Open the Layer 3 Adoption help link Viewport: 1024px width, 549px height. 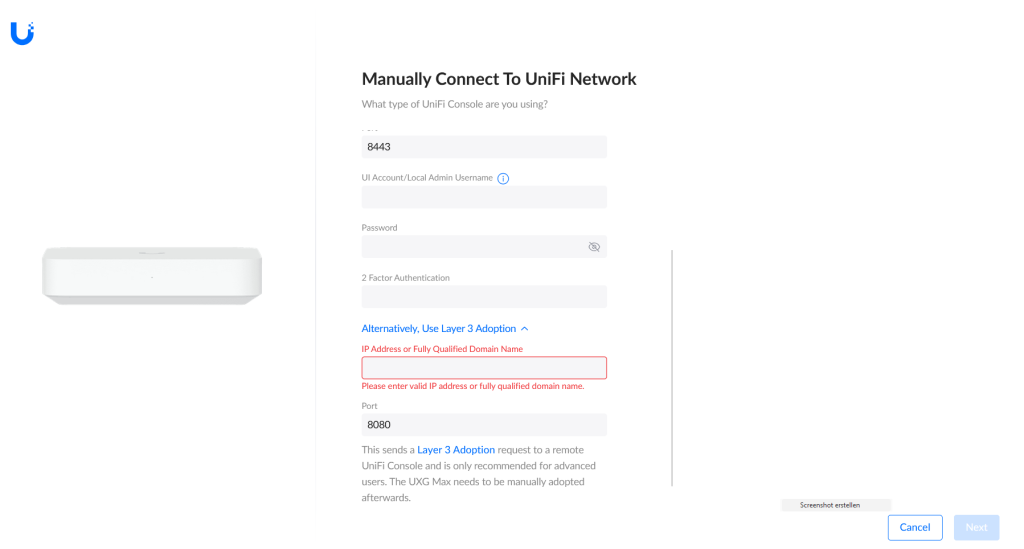click(x=456, y=450)
